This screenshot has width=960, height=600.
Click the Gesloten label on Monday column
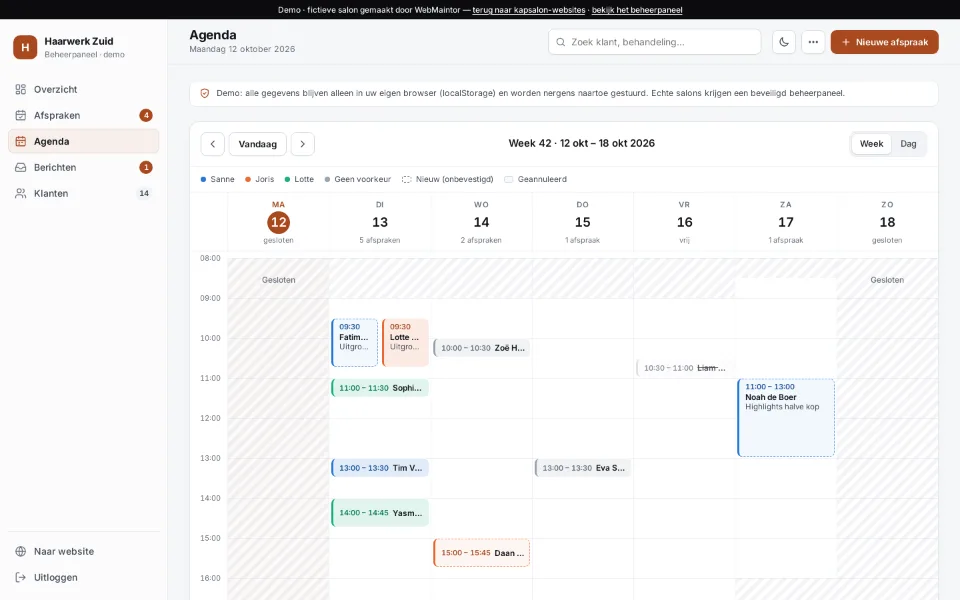point(279,280)
